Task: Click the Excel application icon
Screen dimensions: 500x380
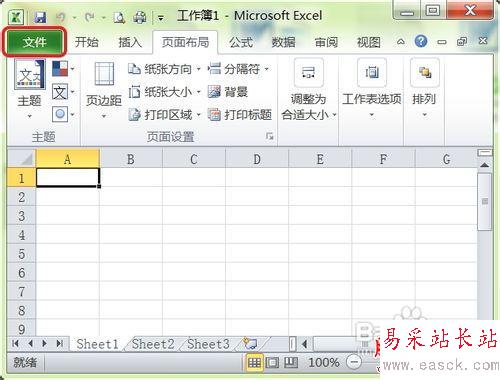Action: 16,17
